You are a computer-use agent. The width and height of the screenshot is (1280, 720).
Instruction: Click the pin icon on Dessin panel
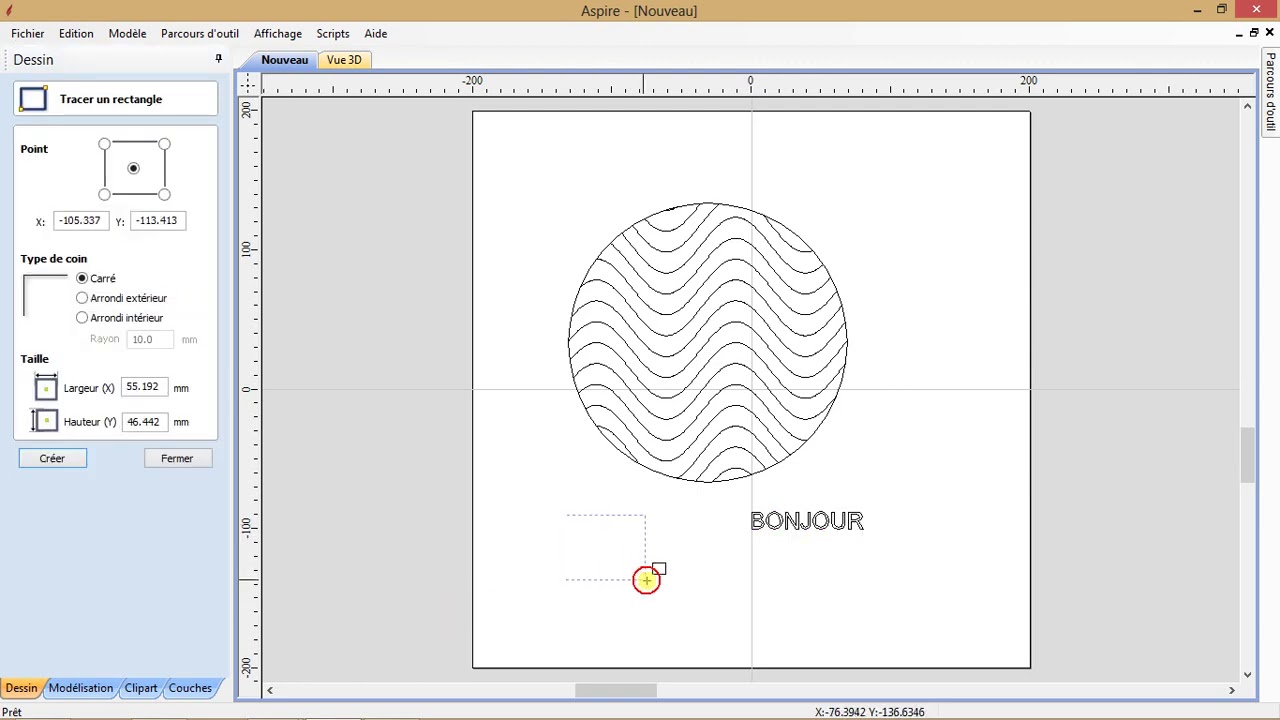218,59
